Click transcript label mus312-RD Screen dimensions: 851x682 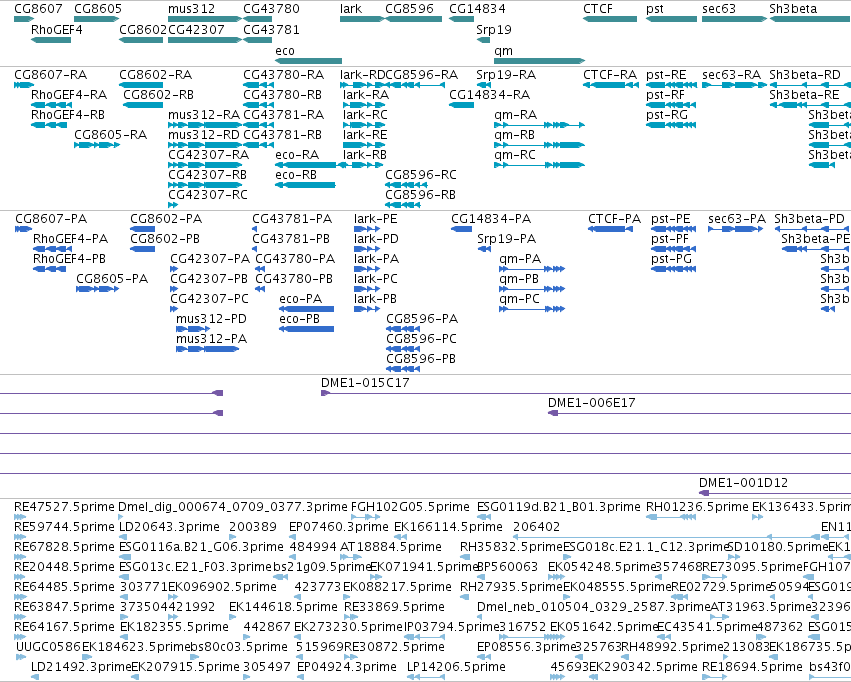click(204, 135)
